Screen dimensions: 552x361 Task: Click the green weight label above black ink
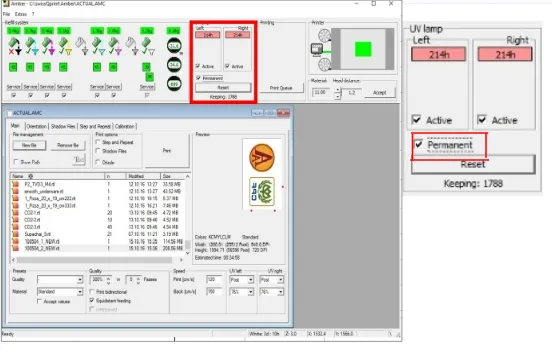point(14,31)
